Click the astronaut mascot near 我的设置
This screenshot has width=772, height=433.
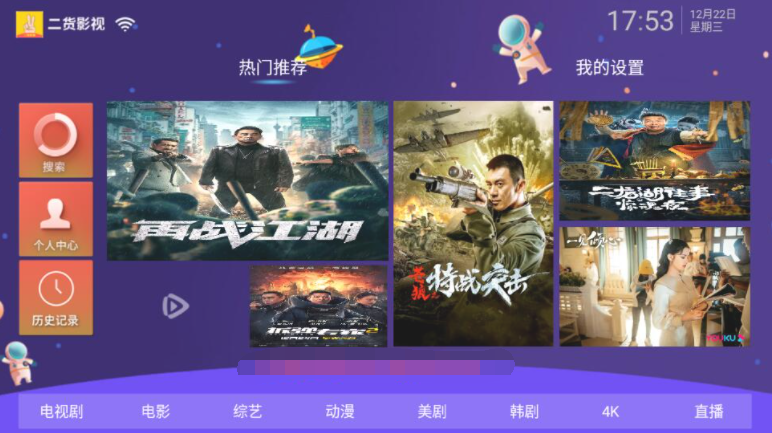(521, 48)
